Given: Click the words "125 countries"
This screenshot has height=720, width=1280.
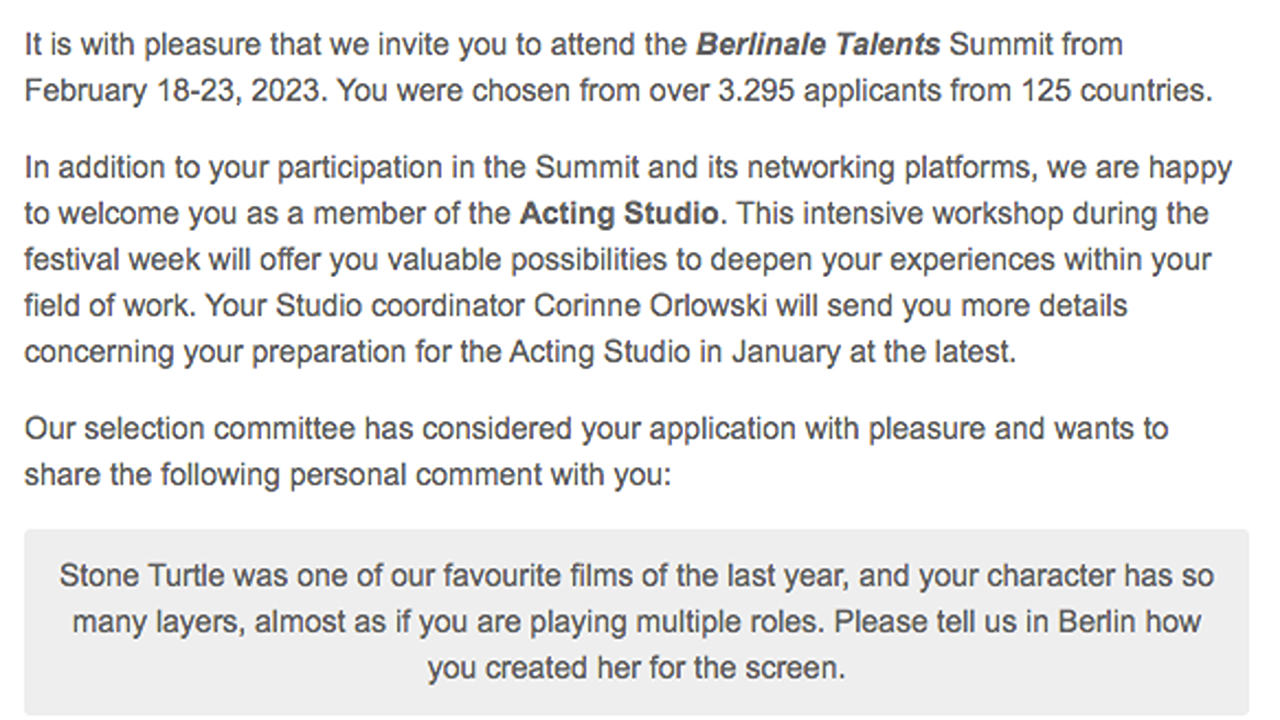Looking at the screenshot, I should (1116, 91).
